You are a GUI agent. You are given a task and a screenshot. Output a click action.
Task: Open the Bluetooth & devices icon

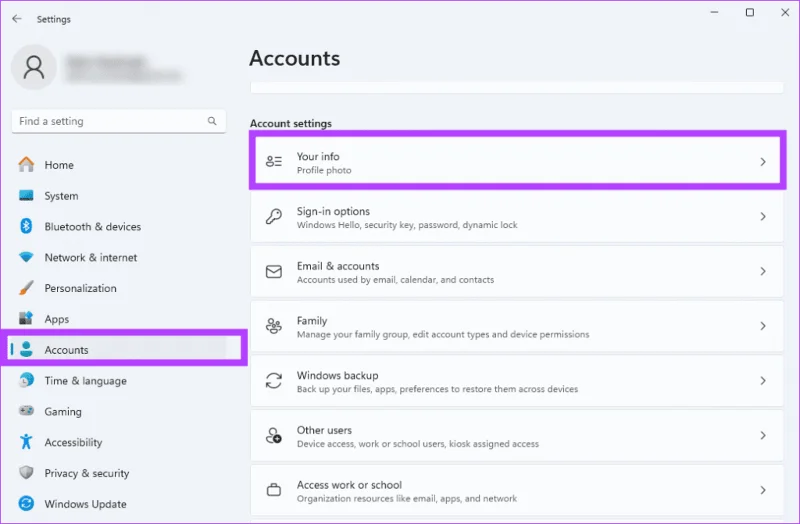26,226
